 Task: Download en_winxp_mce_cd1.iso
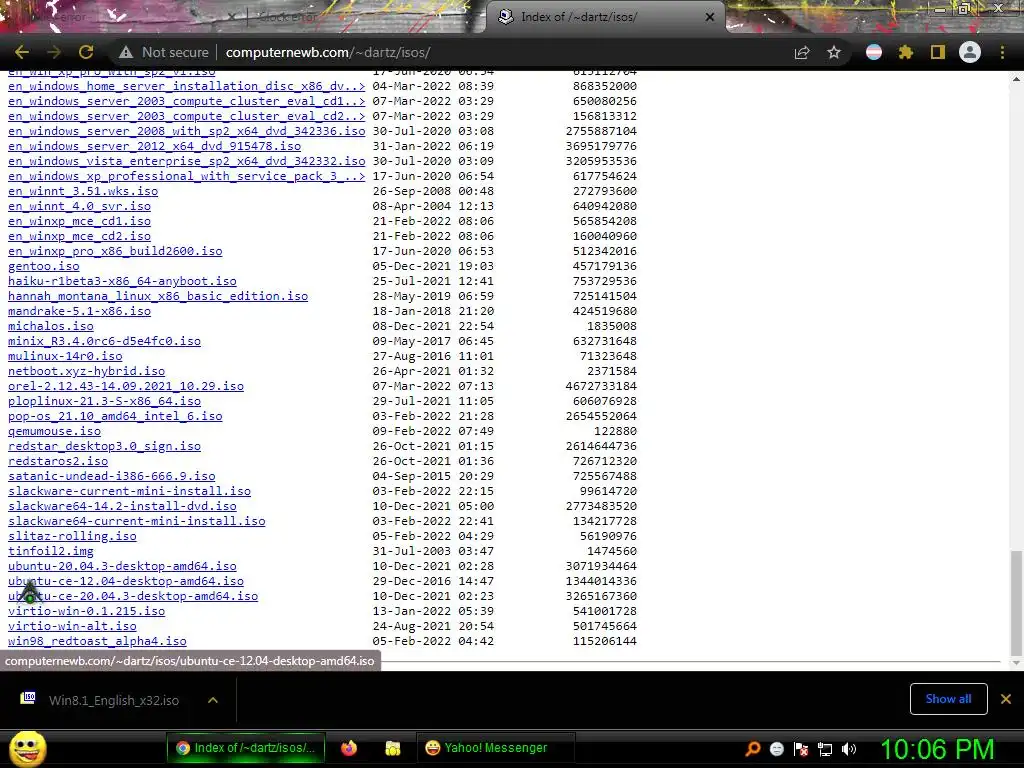(80, 221)
